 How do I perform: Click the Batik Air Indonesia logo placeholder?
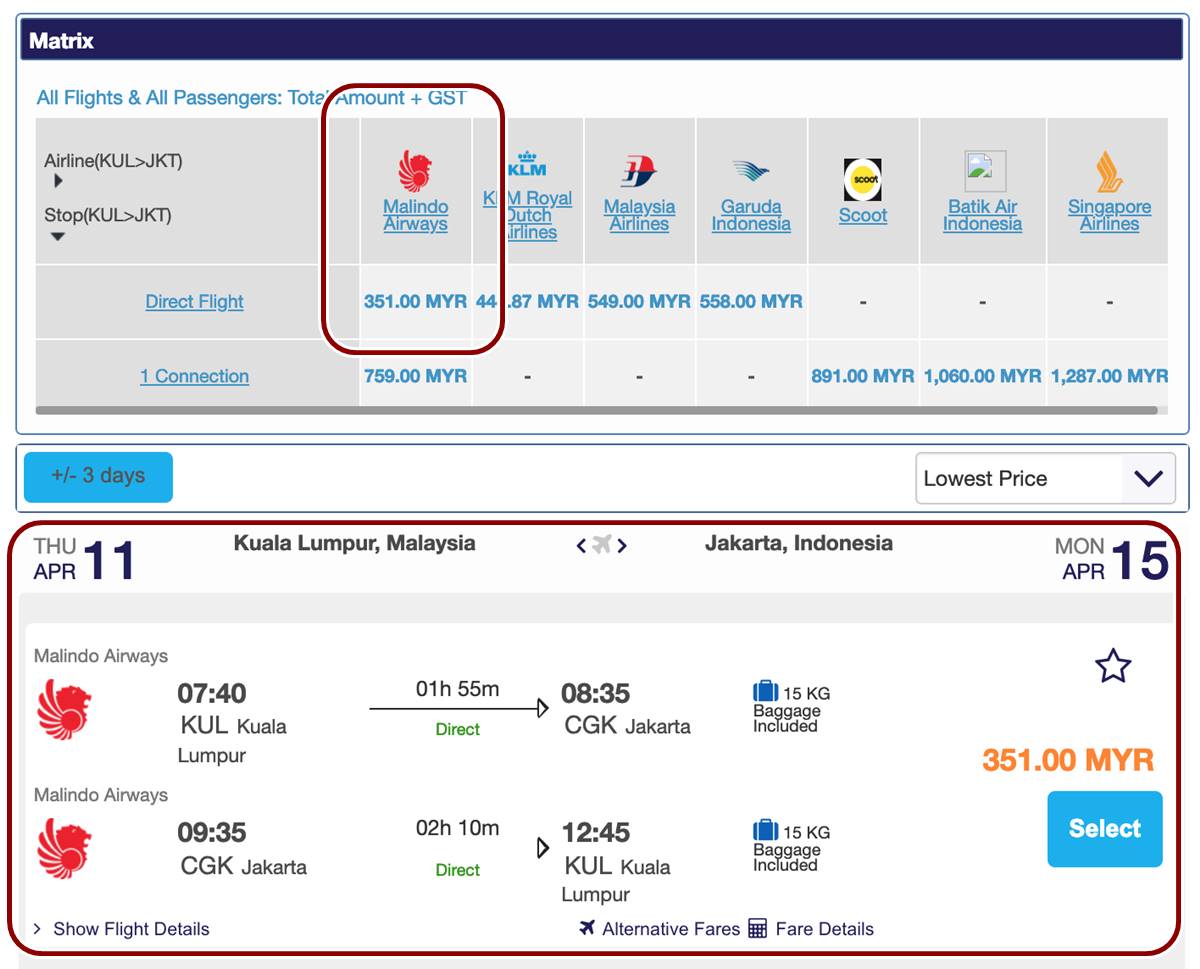click(x=985, y=171)
